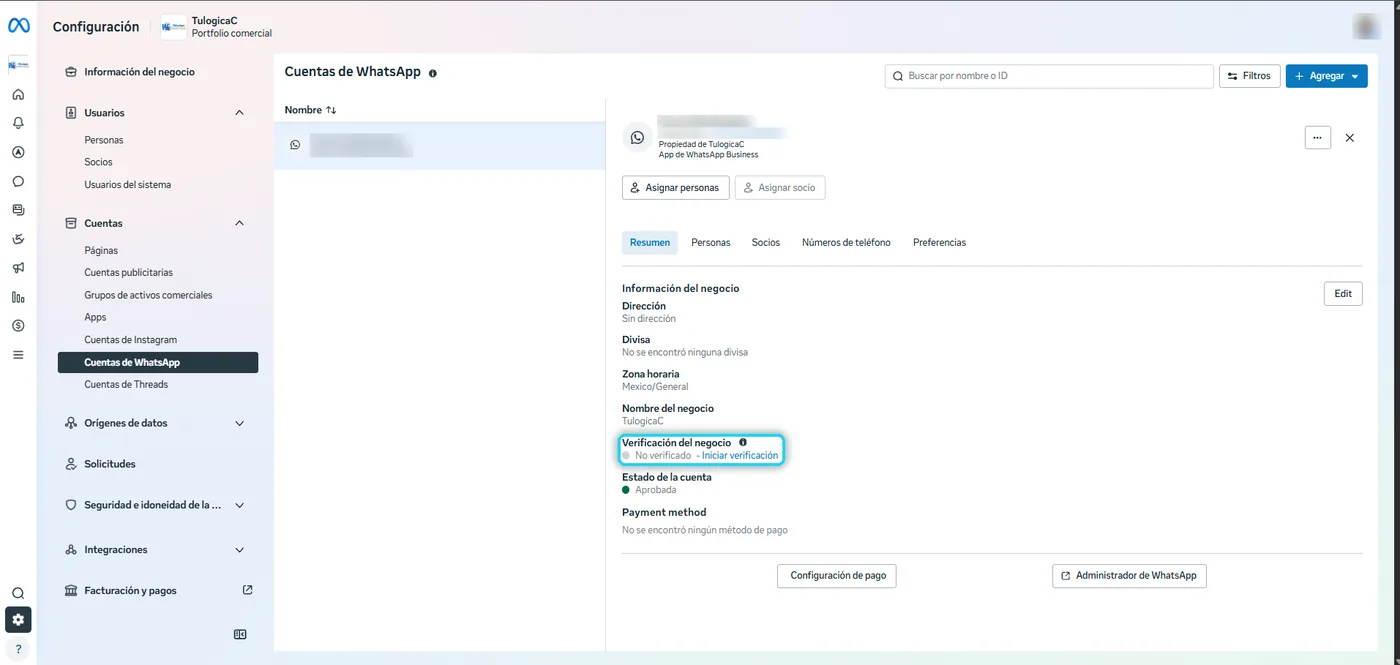The width and height of the screenshot is (1400, 665).
Task: Open the insights bar chart icon
Action: point(18,297)
